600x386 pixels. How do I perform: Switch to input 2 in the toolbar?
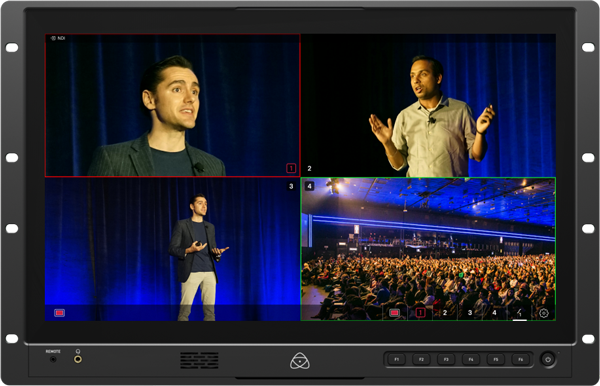(x=445, y=313)
